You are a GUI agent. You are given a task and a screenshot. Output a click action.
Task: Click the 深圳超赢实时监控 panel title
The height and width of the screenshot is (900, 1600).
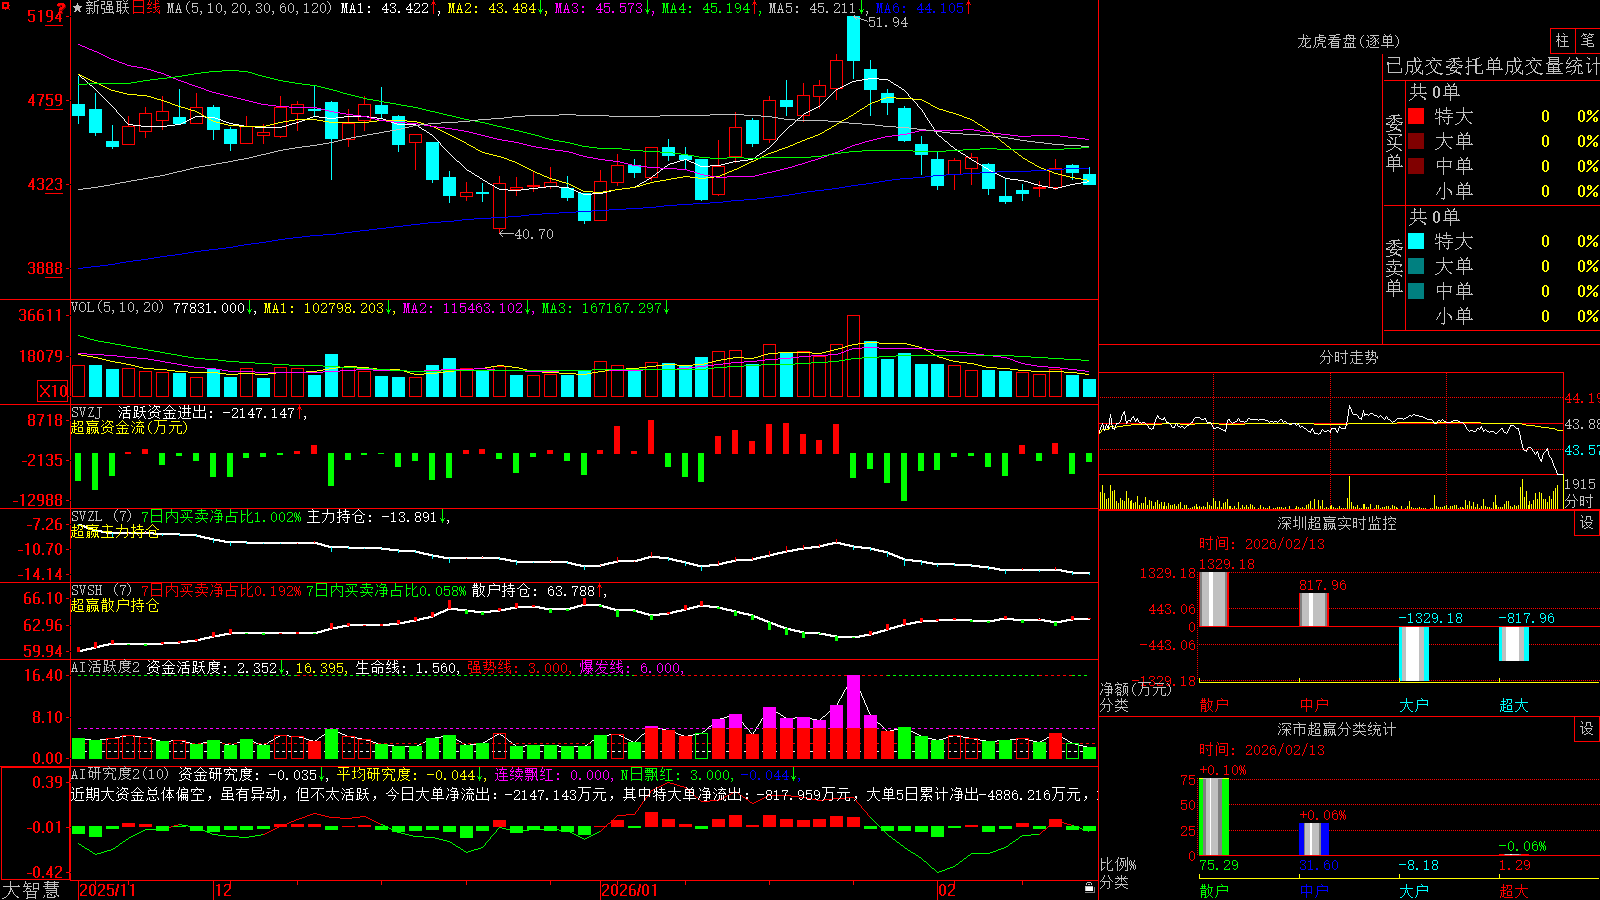pyautogui.click(x=1337, y=523)
